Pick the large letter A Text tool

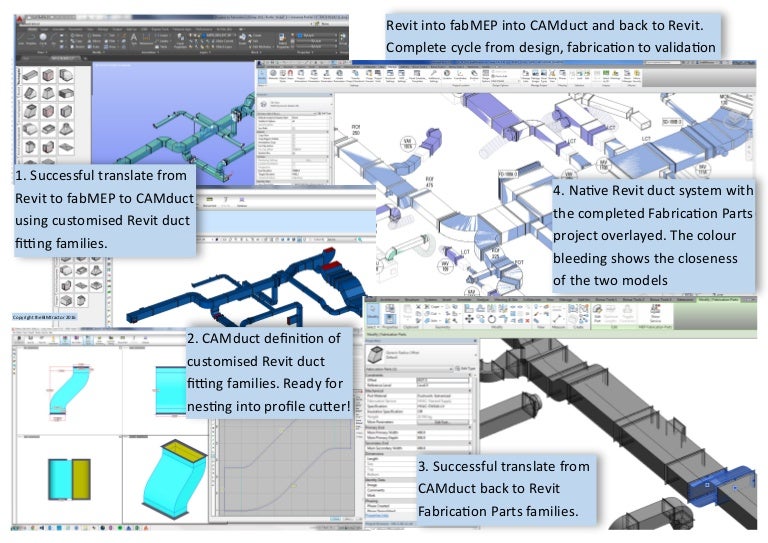tap(134, 37)
